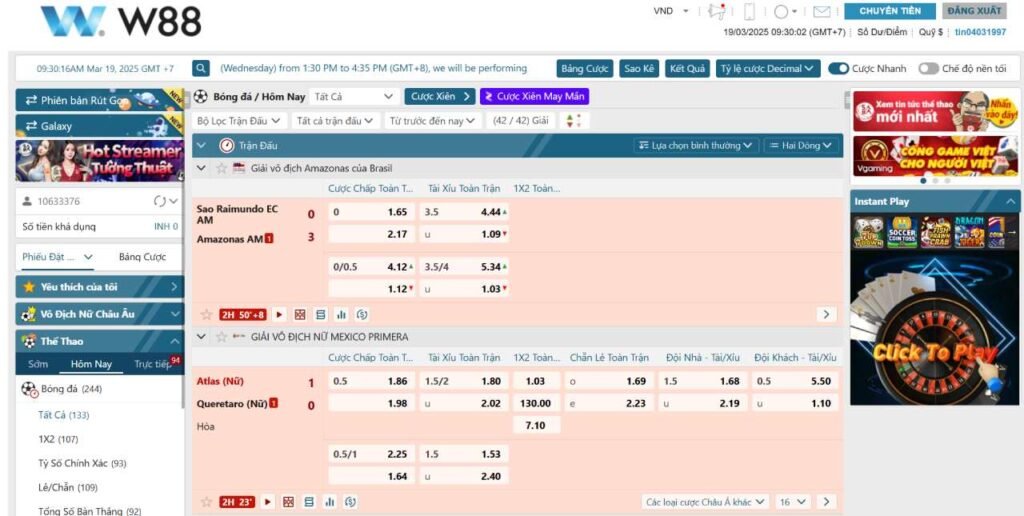Open statistics bar chart icon for Sao Raimundo match
The width and height of the screenshot is (1024, 516).
(341, 314)
